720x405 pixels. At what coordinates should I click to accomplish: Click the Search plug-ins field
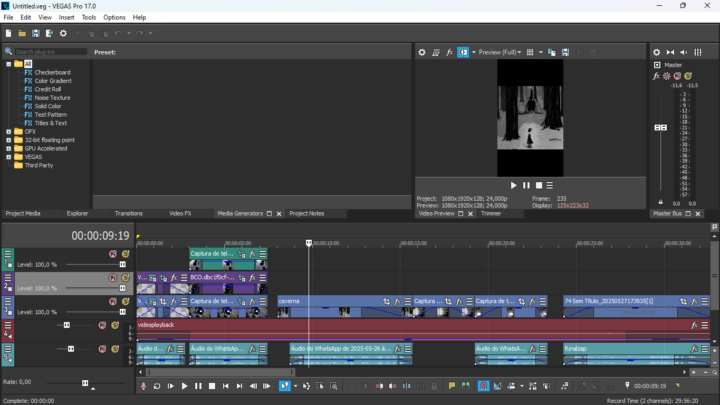click(x=50, y=51)
